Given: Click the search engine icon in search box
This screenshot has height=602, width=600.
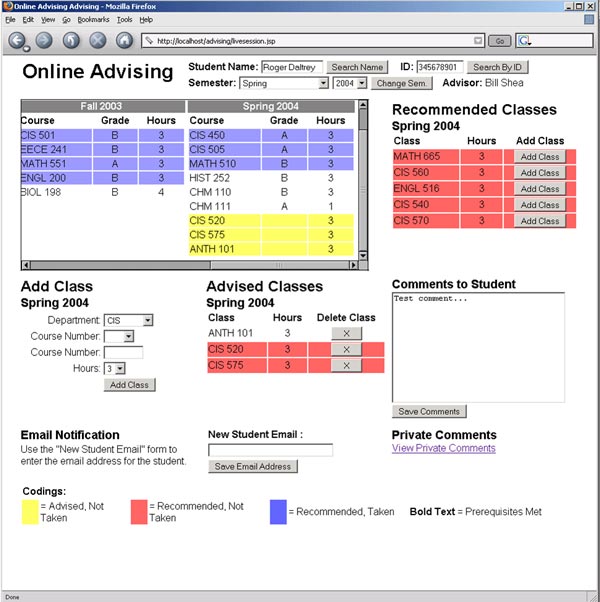Looking at the screenshot, I should pos(524,41).
